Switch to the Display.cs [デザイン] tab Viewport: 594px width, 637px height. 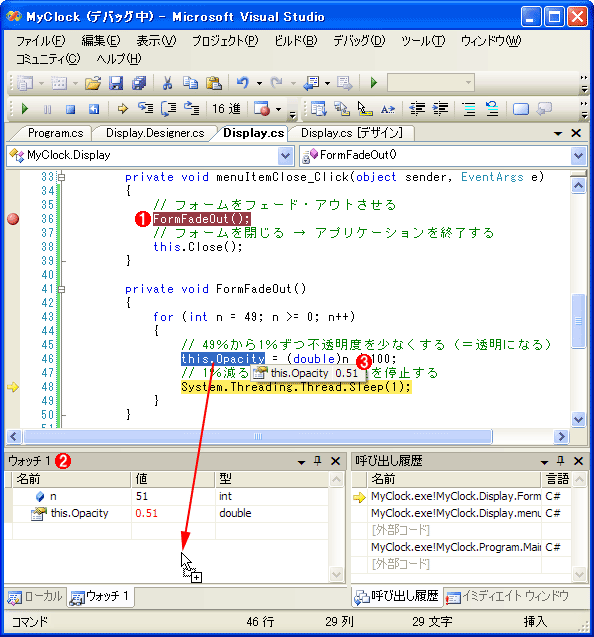352,133
